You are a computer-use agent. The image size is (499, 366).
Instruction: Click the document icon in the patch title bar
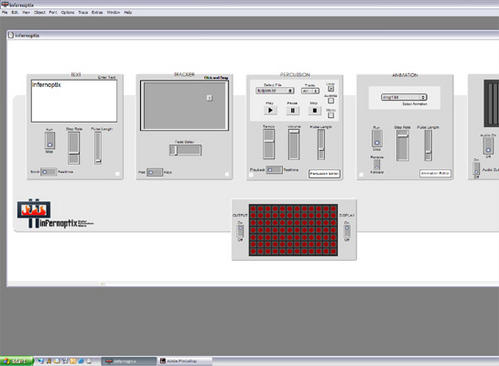(11, 35)
